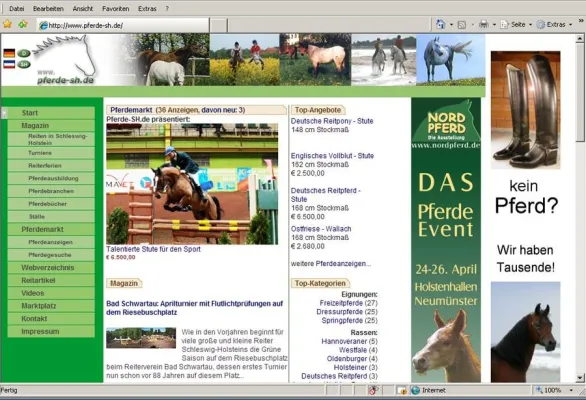Viewport: 586px width, 400px height.
Task: Click the Seite page icon
Action: point(505,25)
